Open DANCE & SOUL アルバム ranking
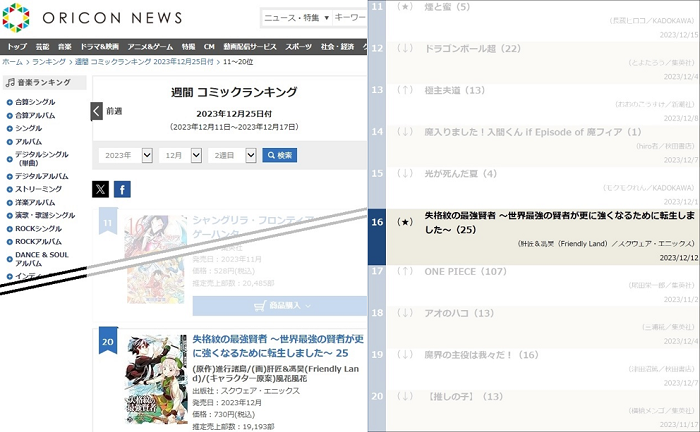The width and height of the screenshot is (700, 432). [x=42, y=259]
